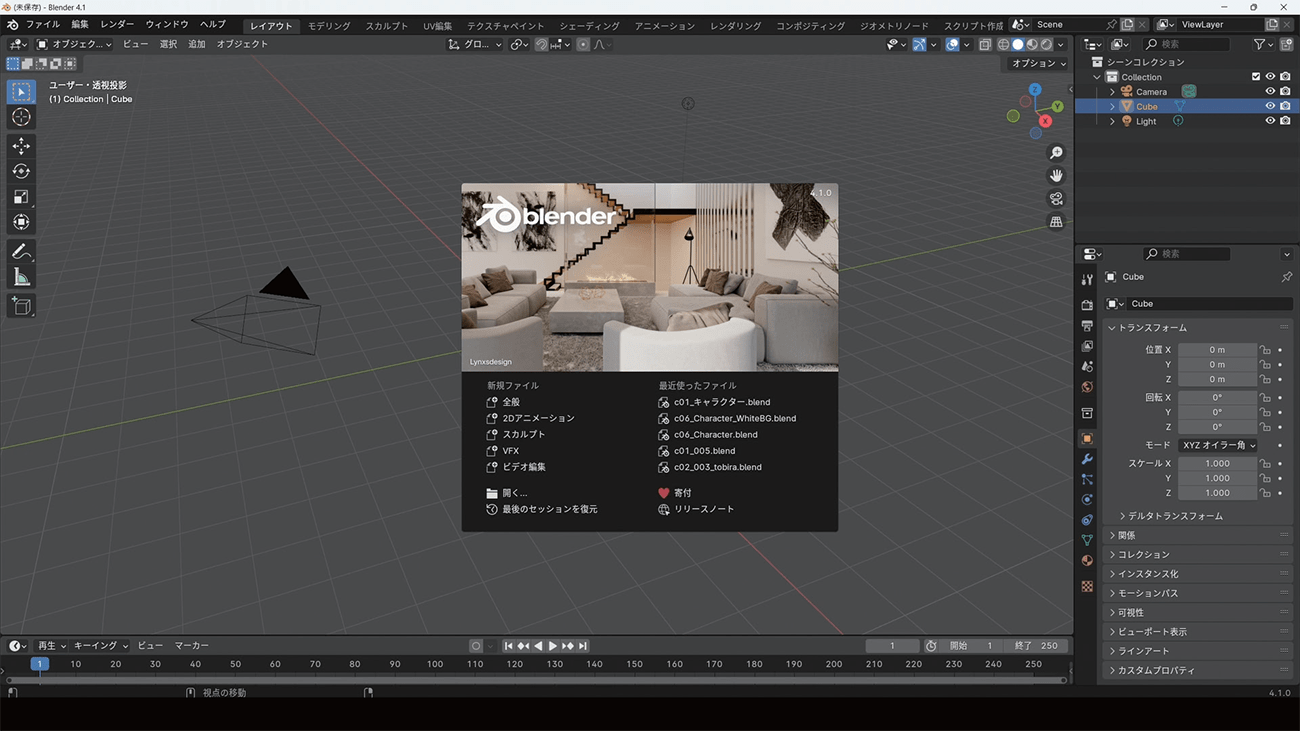Lock the 位置 X value
Screen dimensions: 1300x731
click(x=1265, y=350)
